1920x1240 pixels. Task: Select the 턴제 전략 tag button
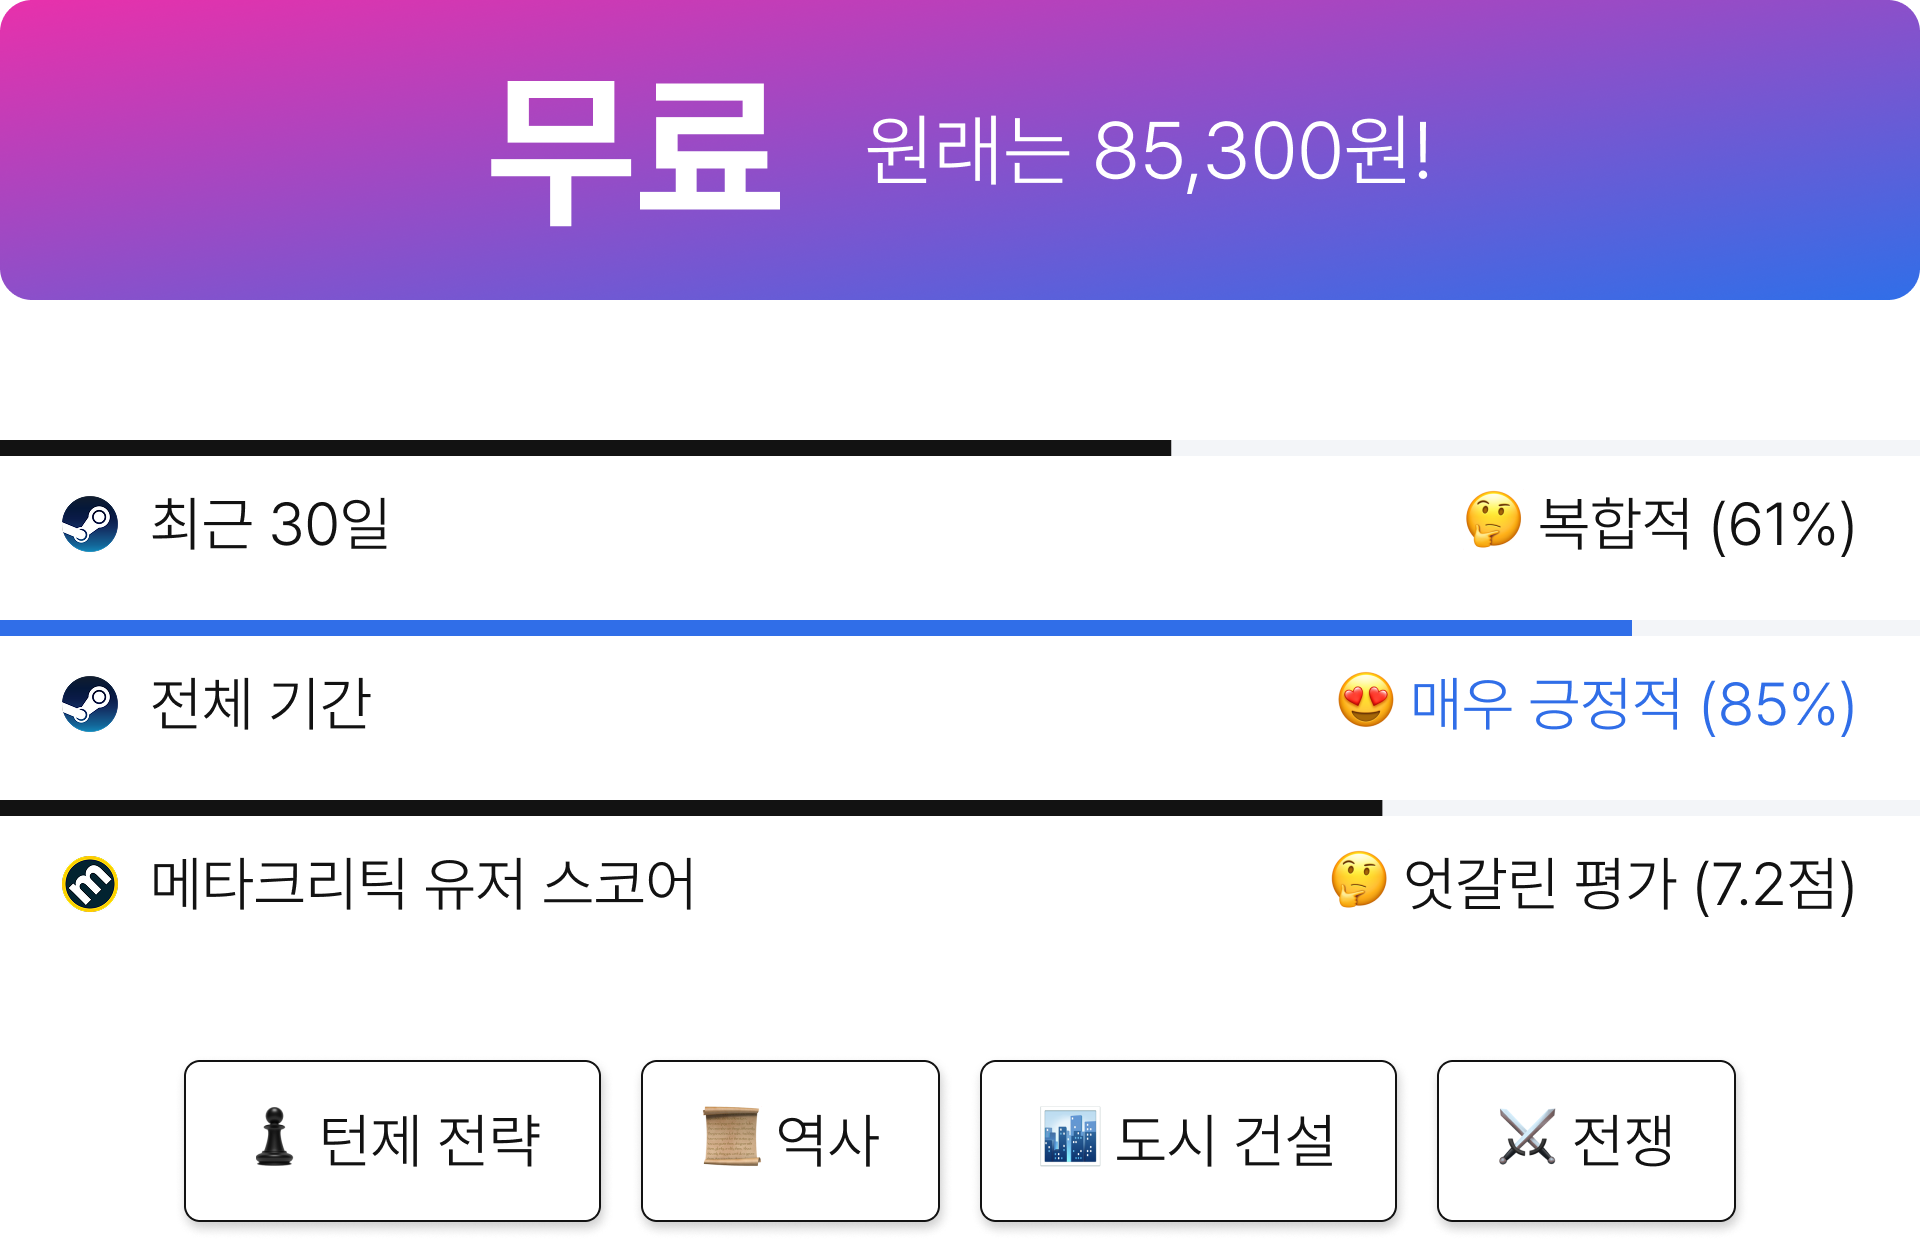click(x=392, y=1141)
